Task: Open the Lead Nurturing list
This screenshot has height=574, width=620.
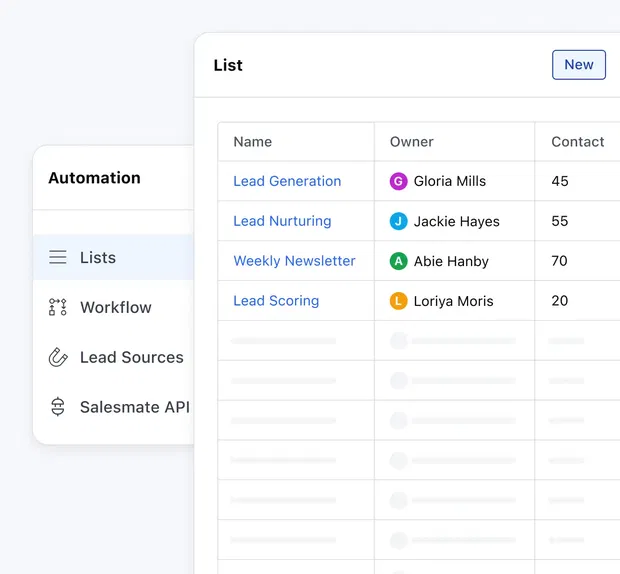Action: pyautogui.click(x=282, y=221)
